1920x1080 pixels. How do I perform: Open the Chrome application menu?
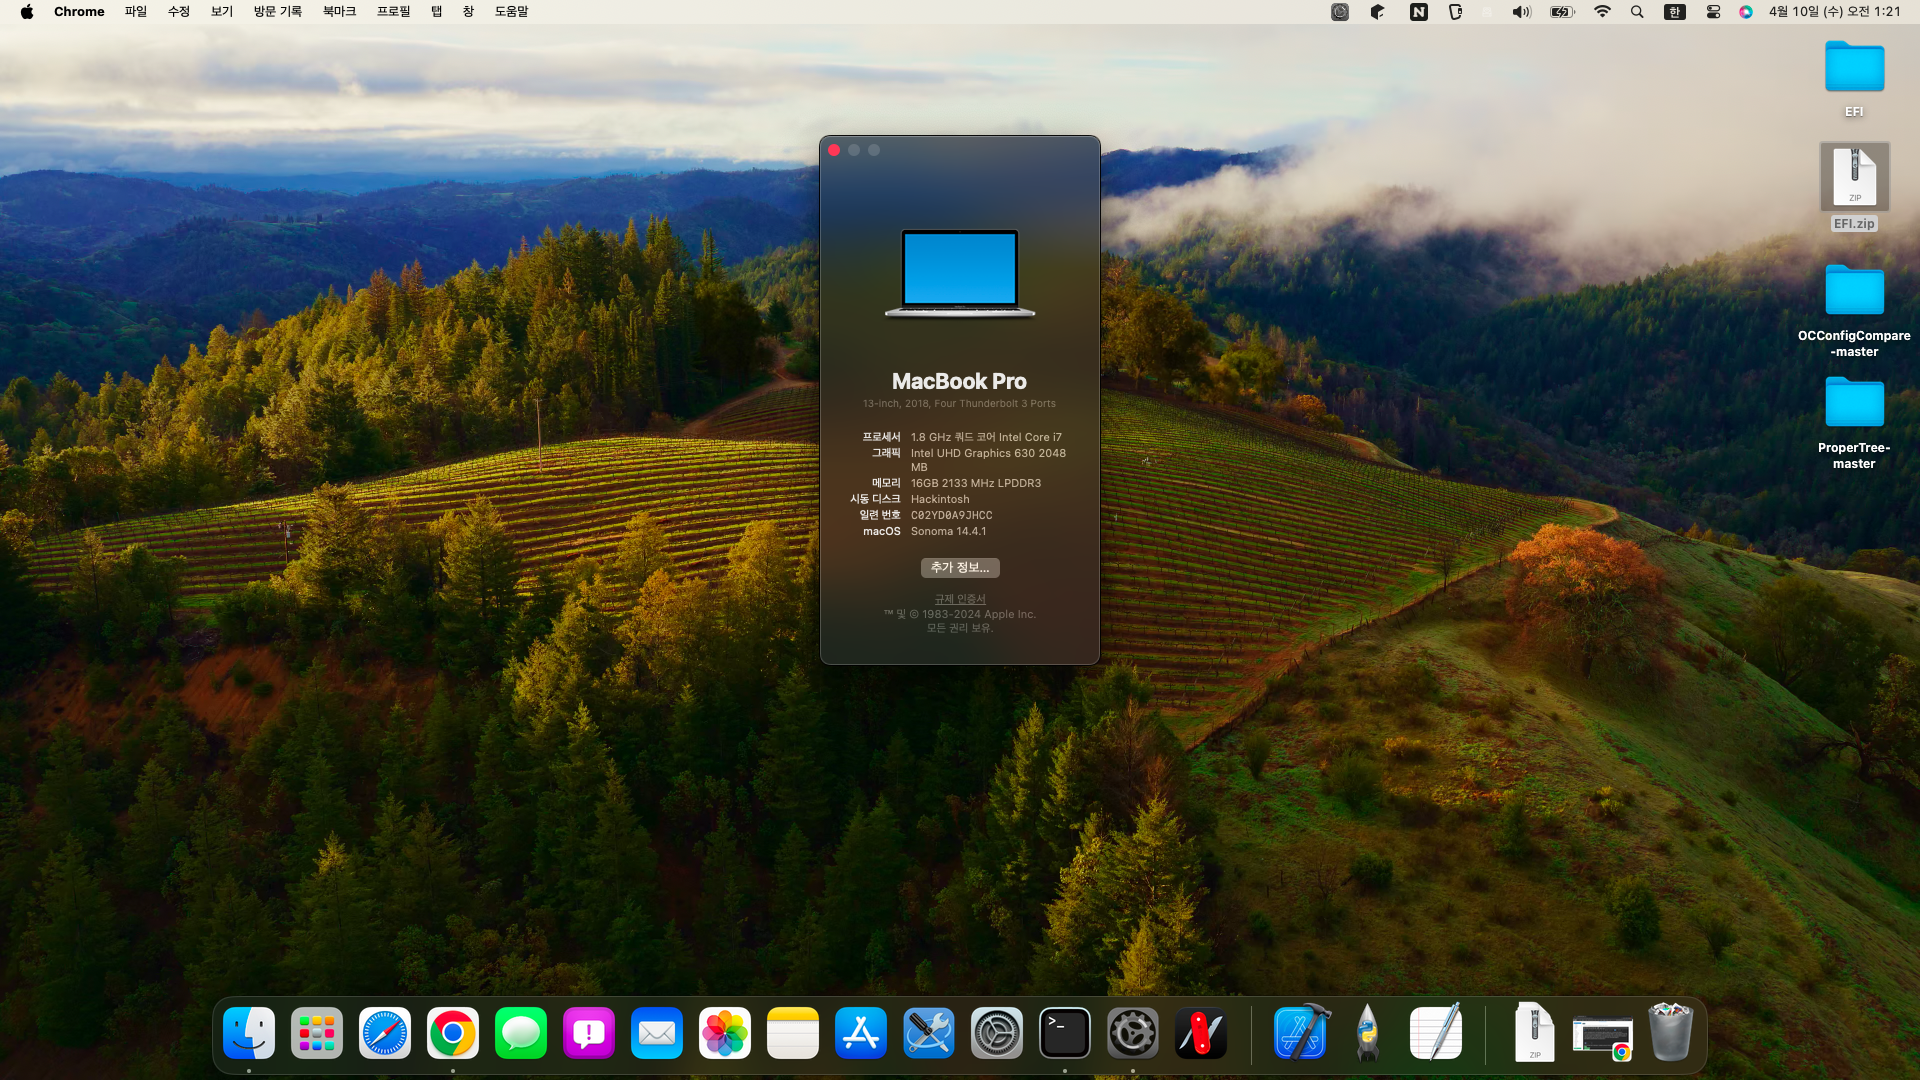79,12
